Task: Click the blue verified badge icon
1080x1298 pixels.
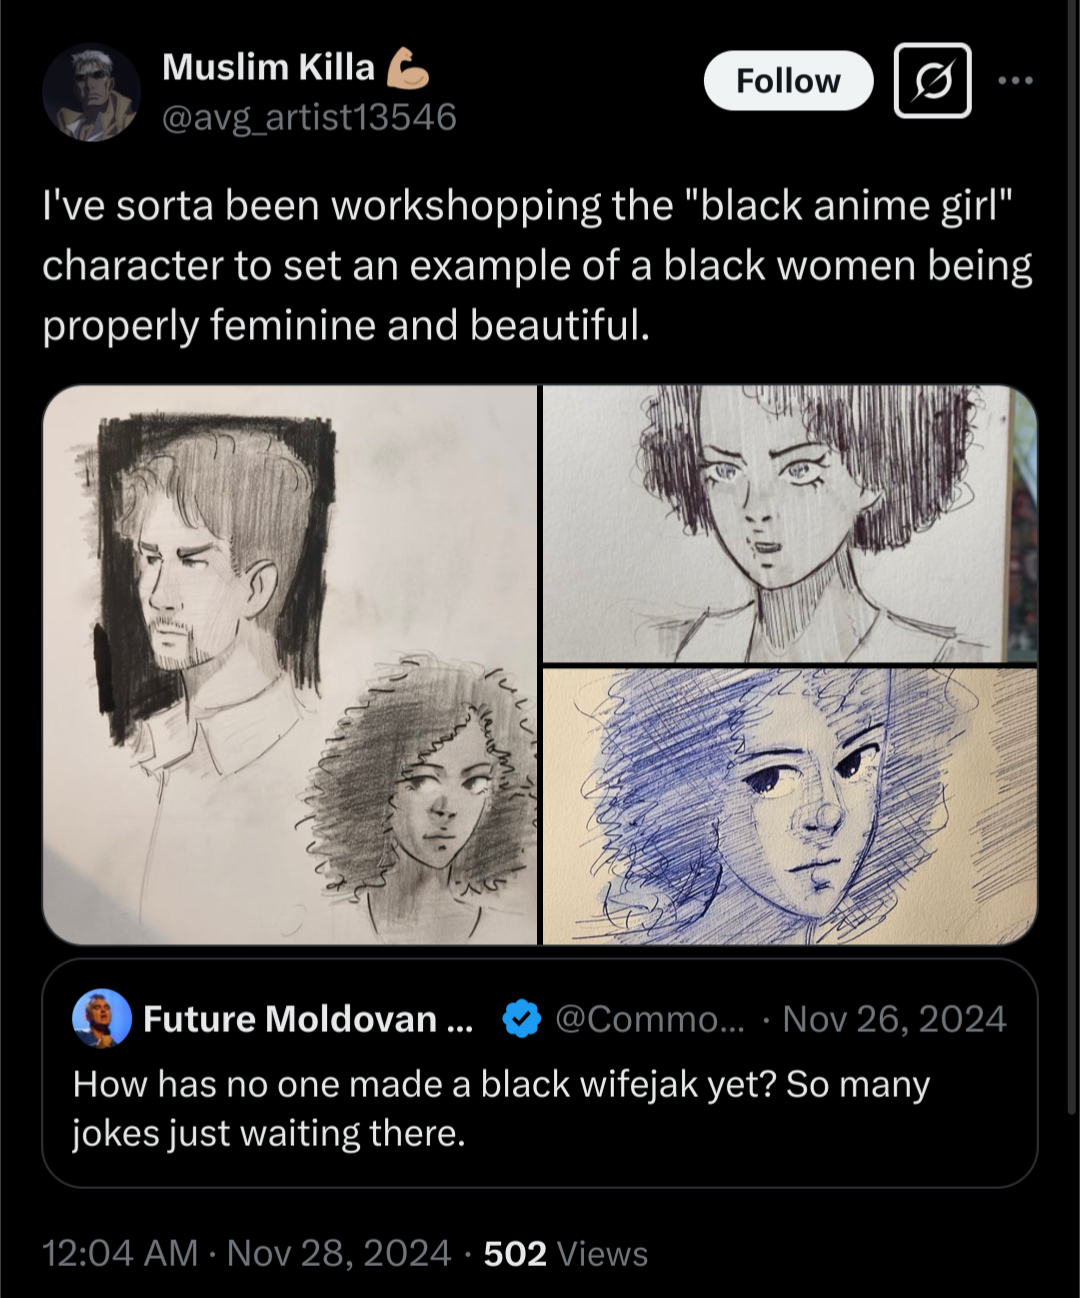Action: pyautogui.click(x=521, y=1019)
